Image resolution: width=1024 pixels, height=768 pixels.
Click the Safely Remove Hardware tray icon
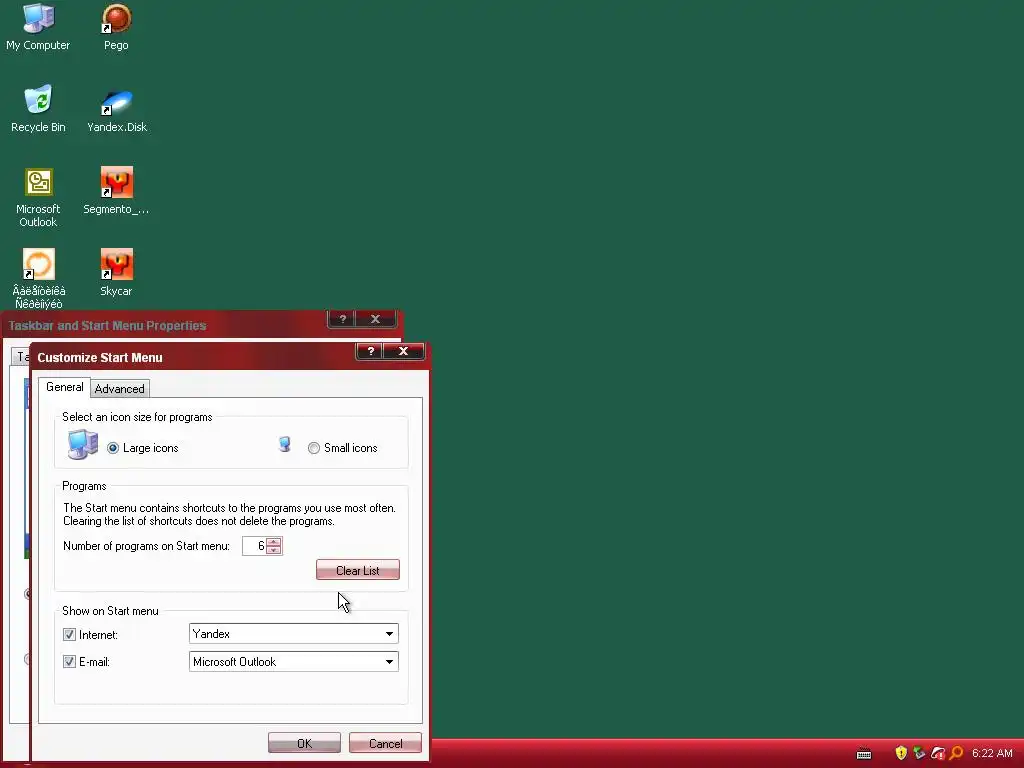(x=919, y=753)
